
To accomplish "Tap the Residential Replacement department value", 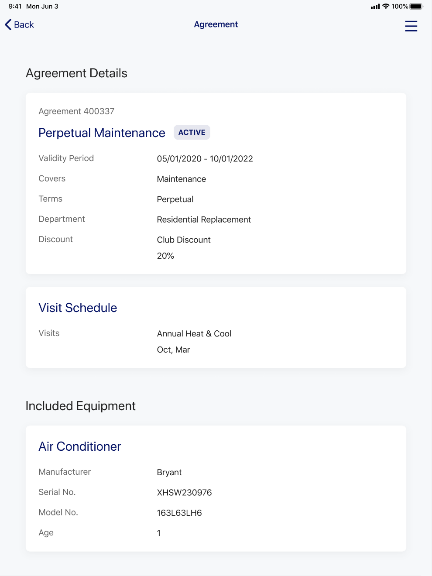I will tap(204, 220).
